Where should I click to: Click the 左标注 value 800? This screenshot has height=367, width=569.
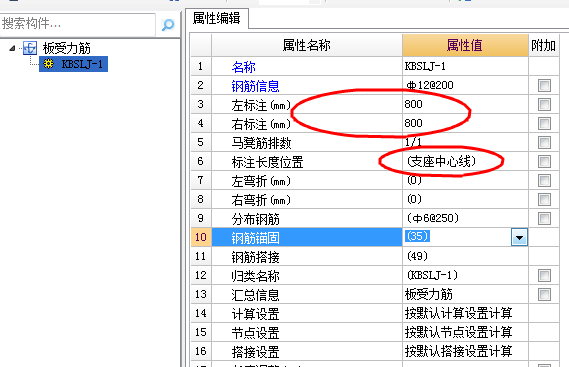coord(465,104)
